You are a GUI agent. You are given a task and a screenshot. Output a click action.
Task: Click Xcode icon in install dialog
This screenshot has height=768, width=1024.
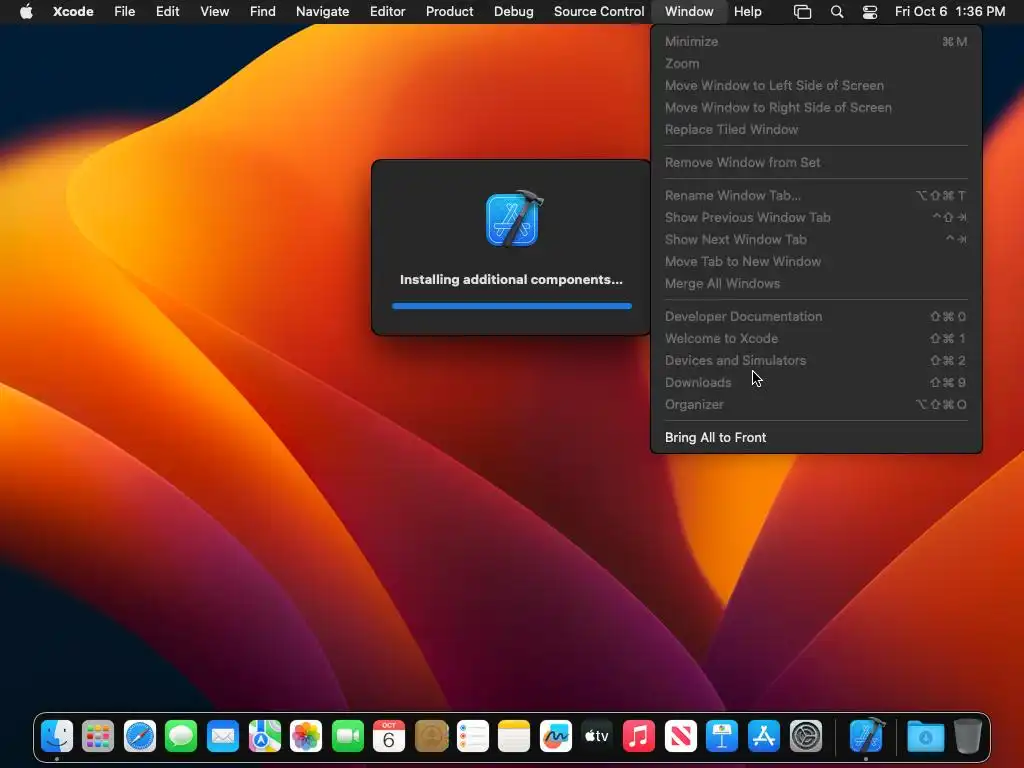click(514, 219)
